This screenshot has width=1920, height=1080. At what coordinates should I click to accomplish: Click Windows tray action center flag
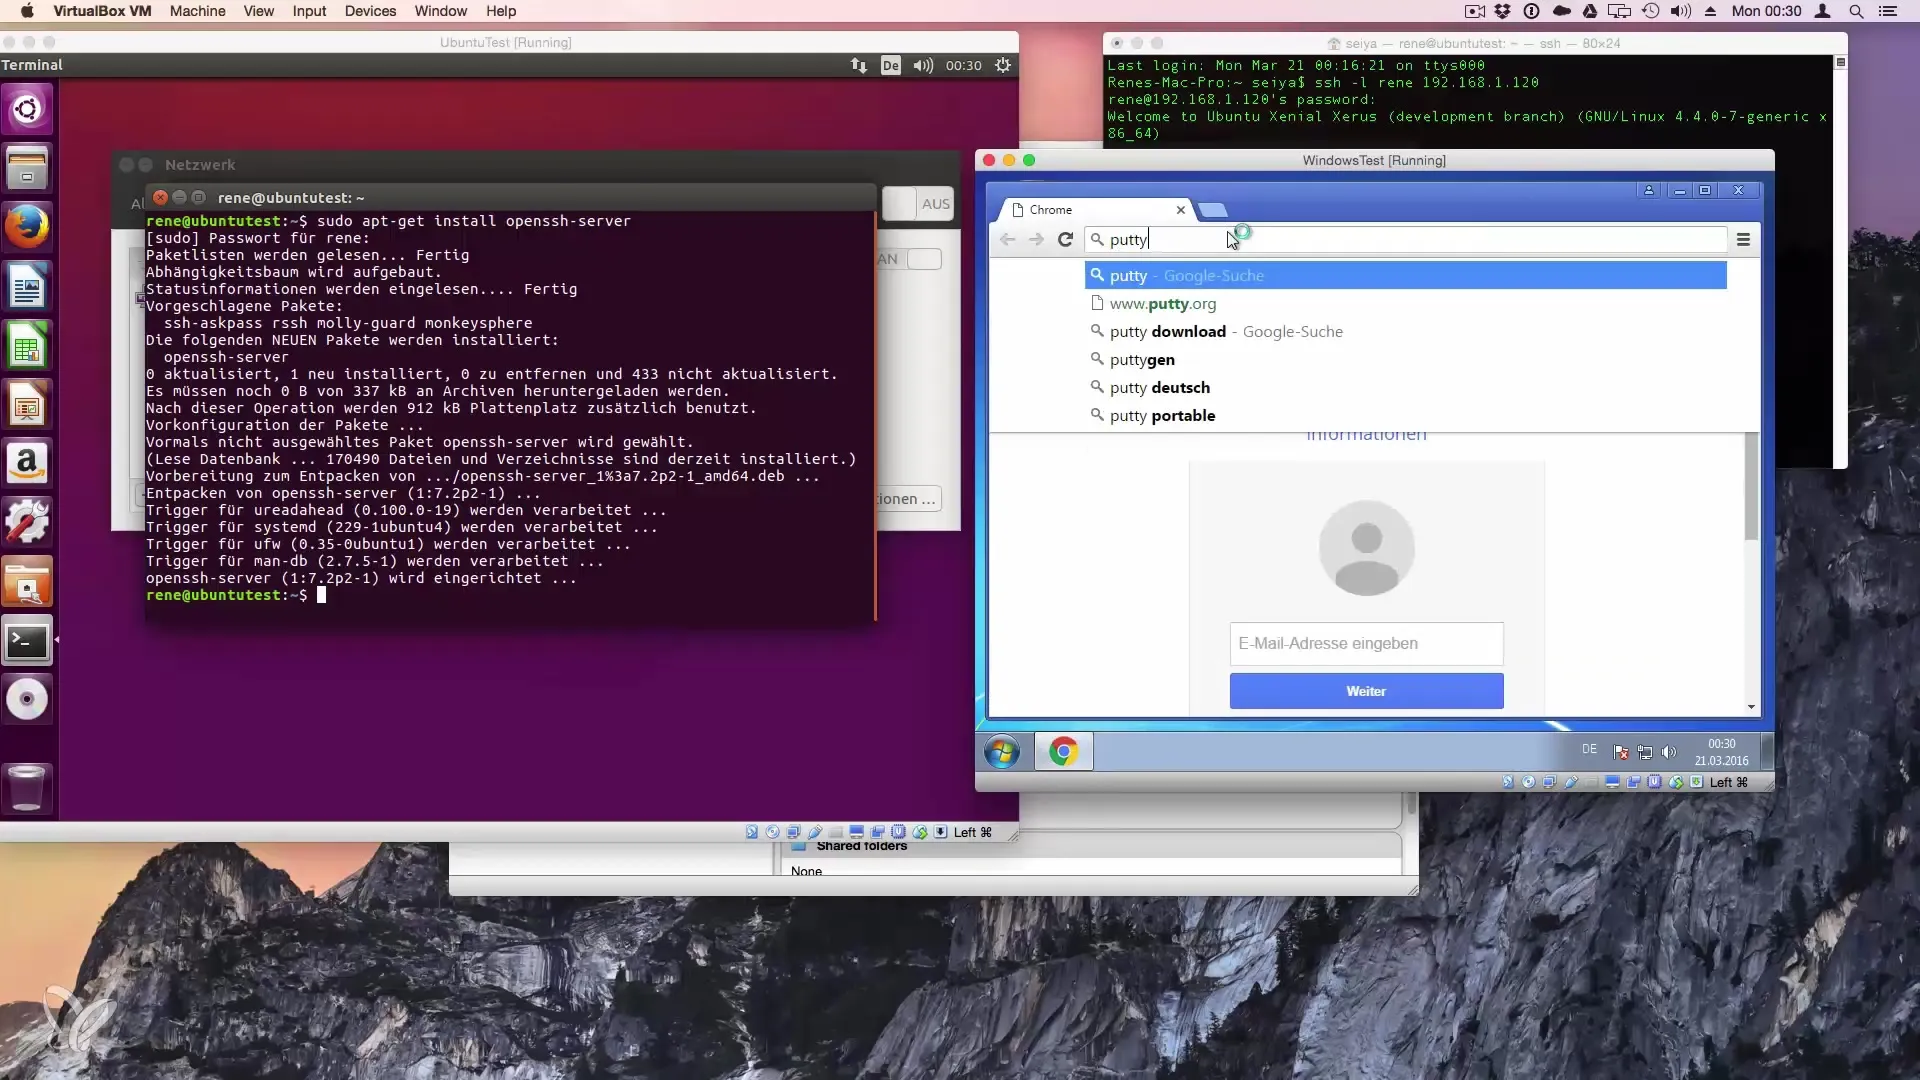1621,752
